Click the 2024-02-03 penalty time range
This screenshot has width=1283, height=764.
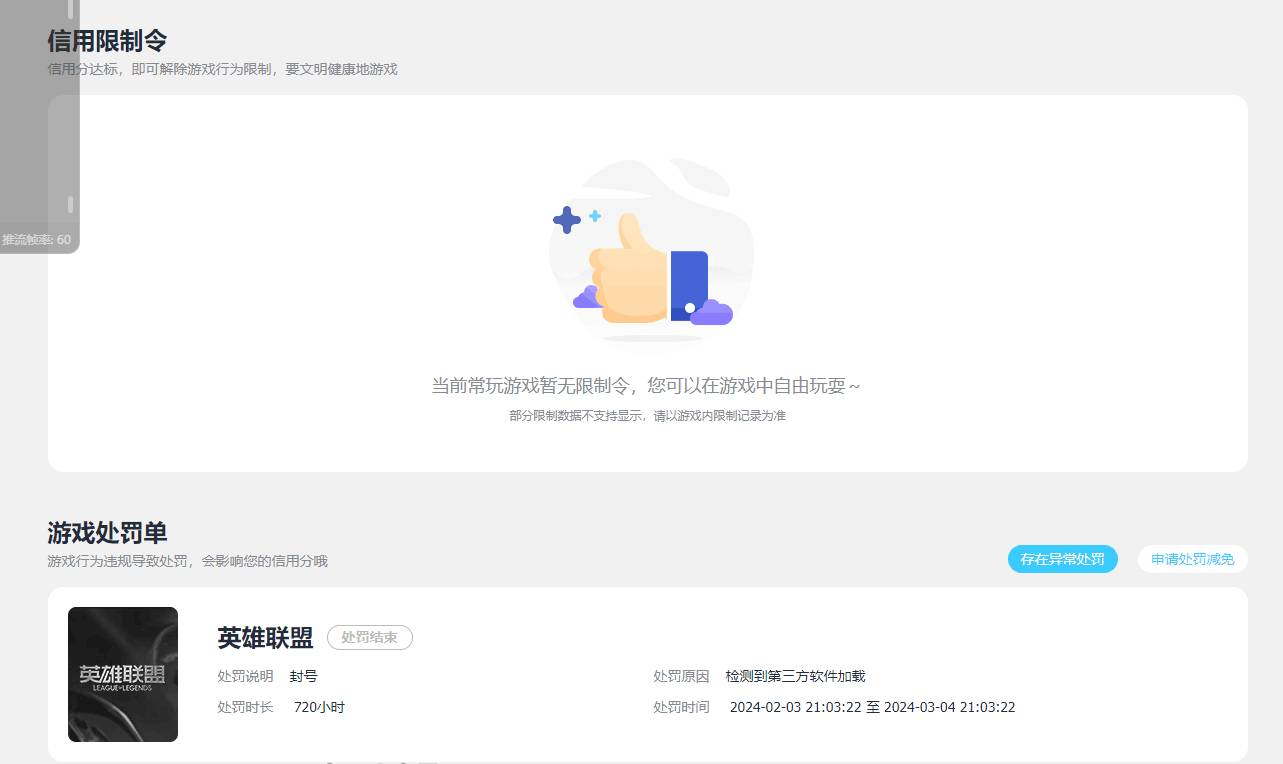(x=873, y=707)
